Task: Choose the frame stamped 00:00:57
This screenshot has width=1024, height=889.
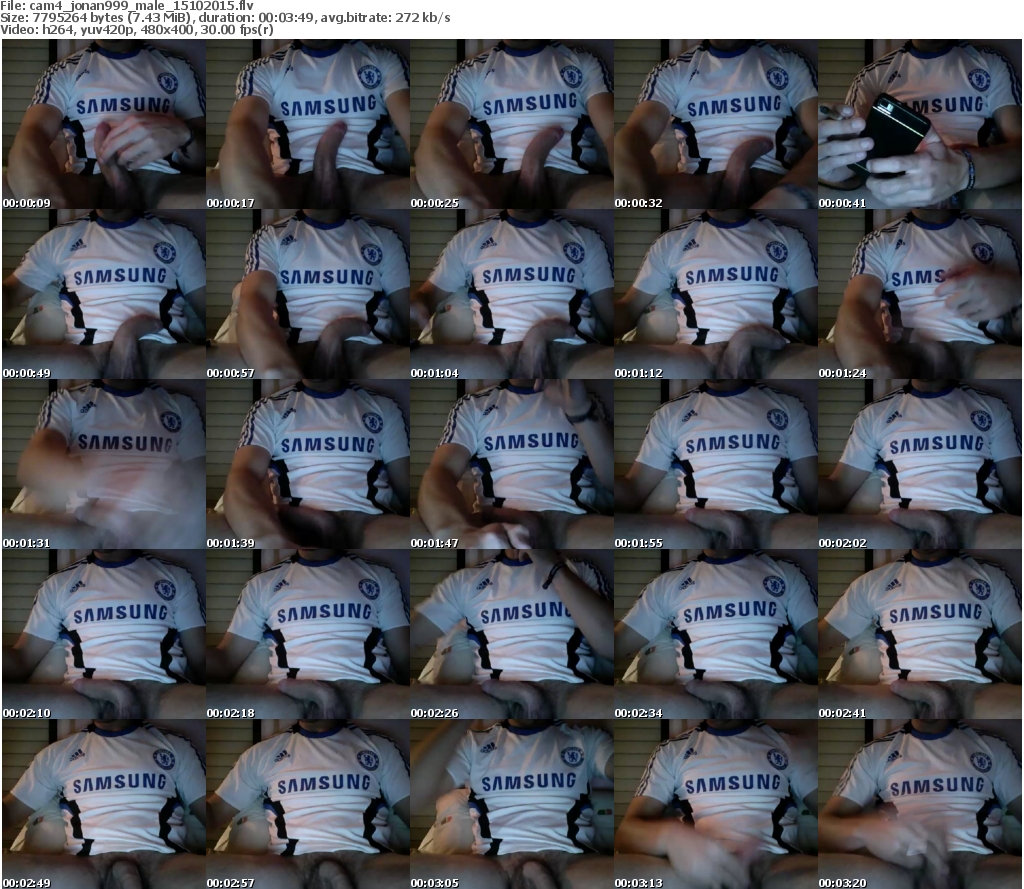Action: tap(308, 294)
